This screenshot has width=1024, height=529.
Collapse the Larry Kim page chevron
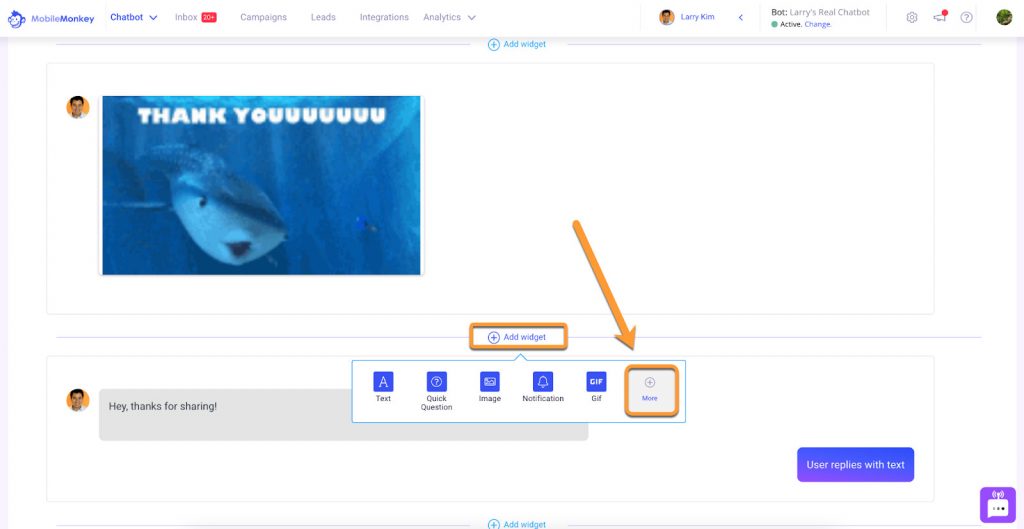(x=740, y=18)
